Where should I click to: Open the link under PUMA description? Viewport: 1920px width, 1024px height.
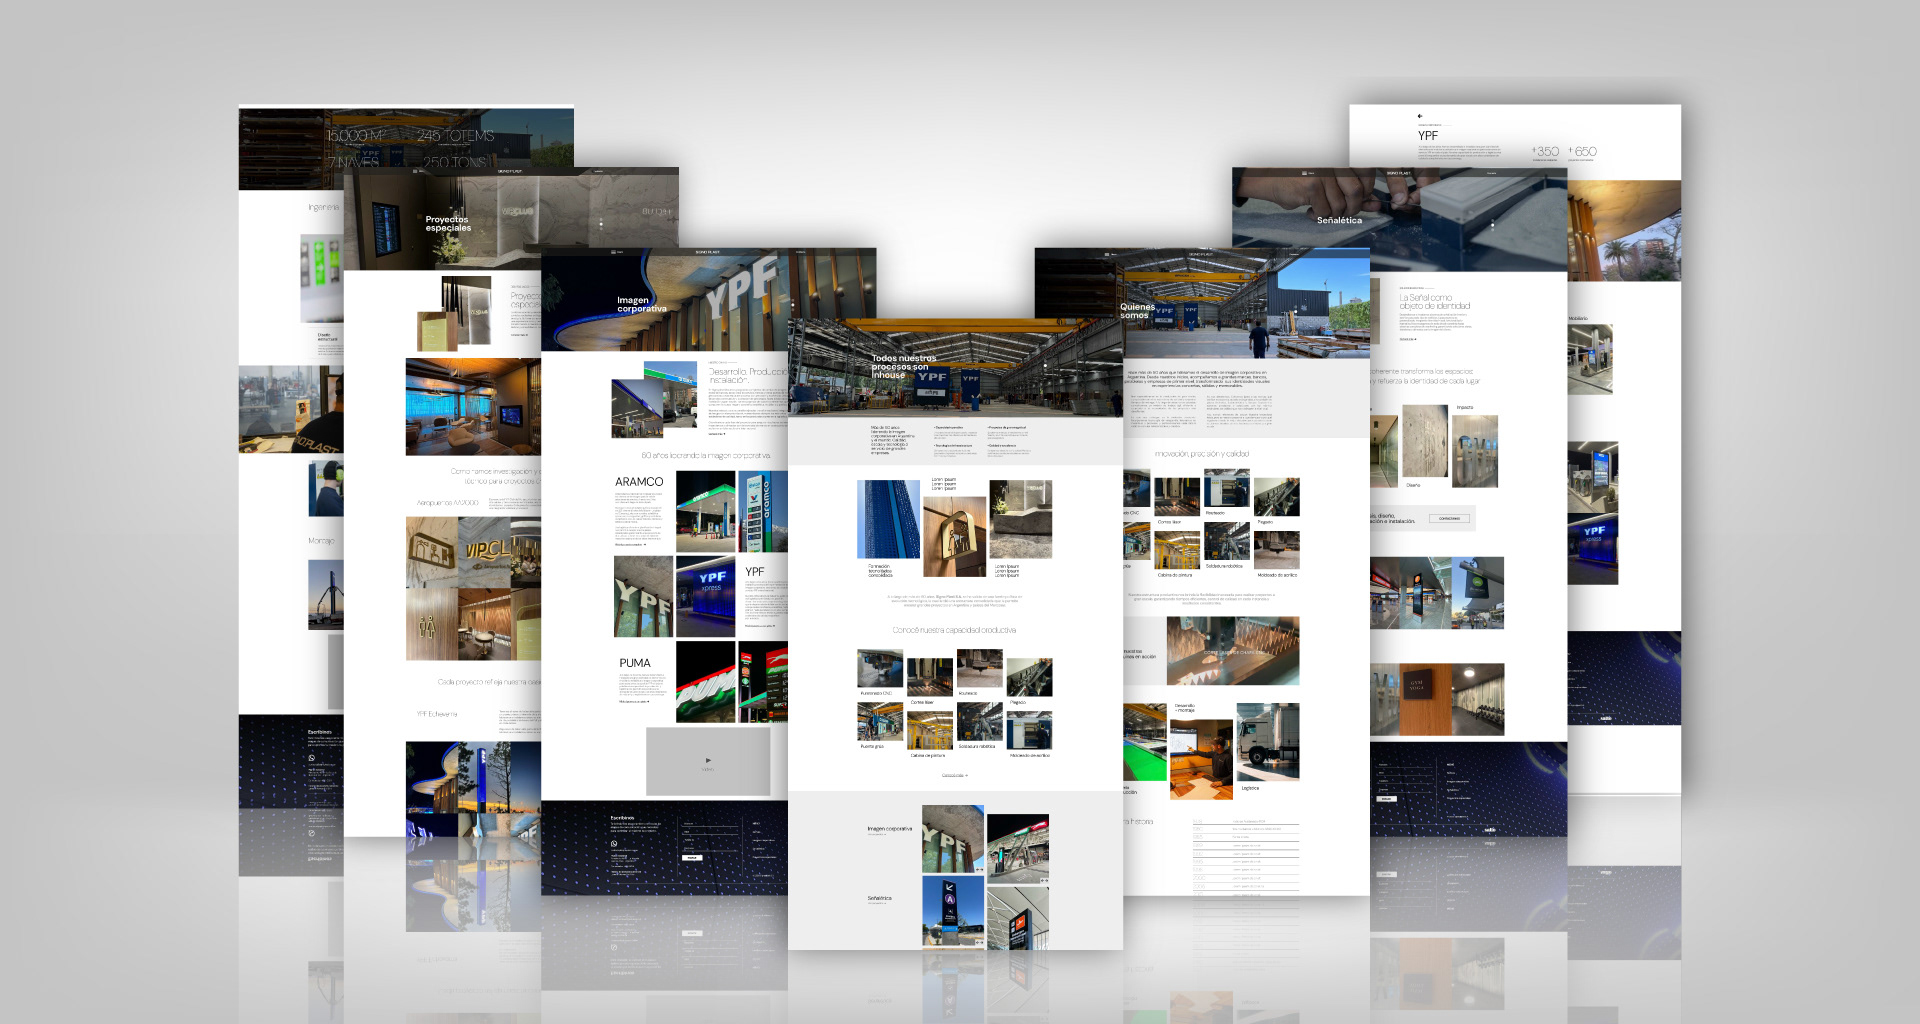[x=634, y=702]
